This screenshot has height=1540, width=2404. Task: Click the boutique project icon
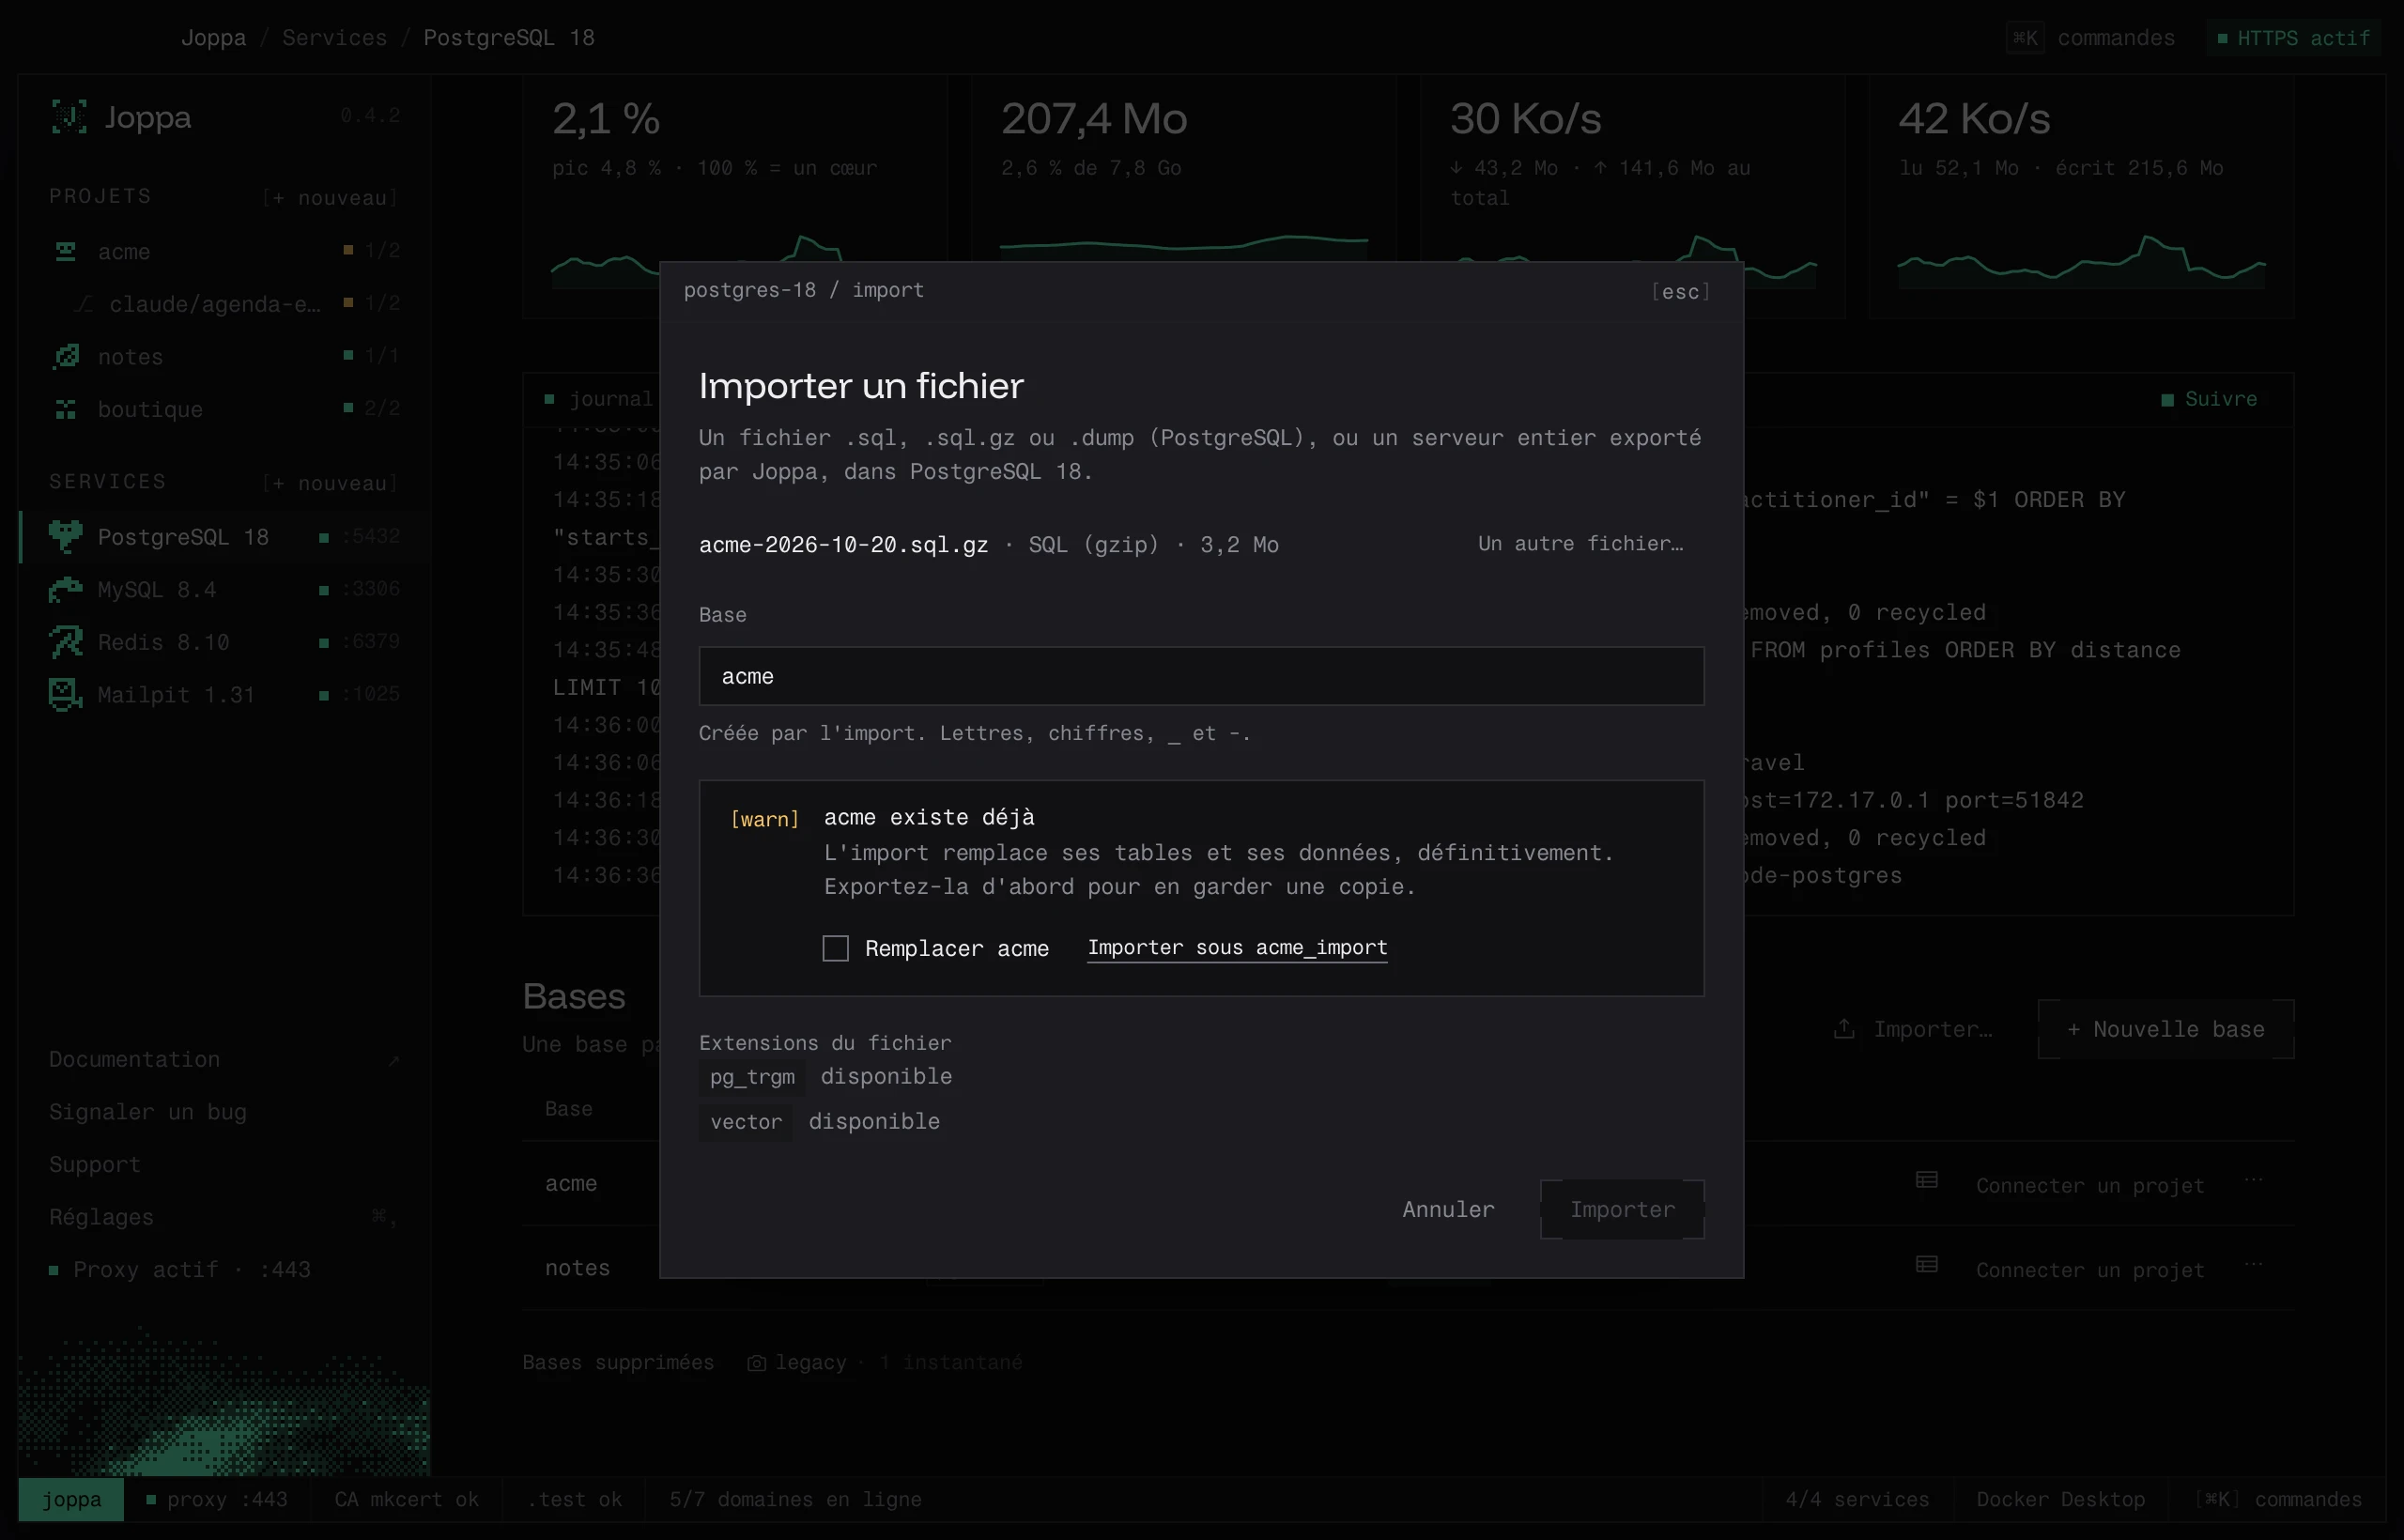pos(66,409)
